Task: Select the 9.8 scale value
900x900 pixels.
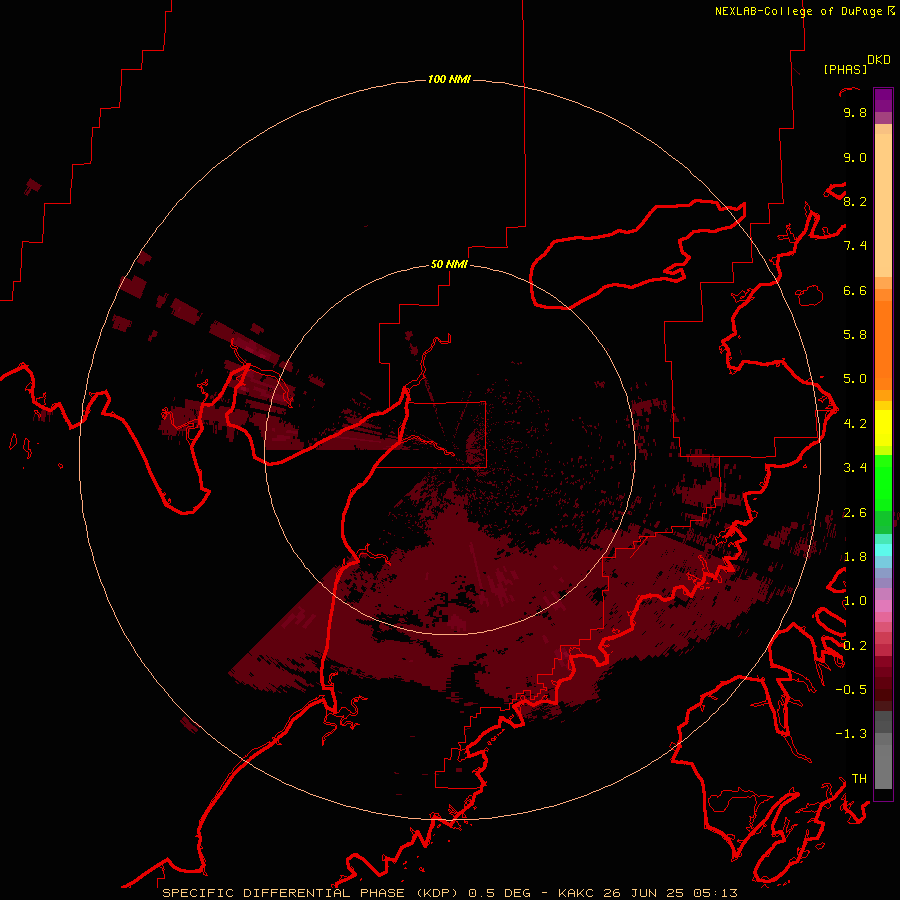Action: [855, 112]
